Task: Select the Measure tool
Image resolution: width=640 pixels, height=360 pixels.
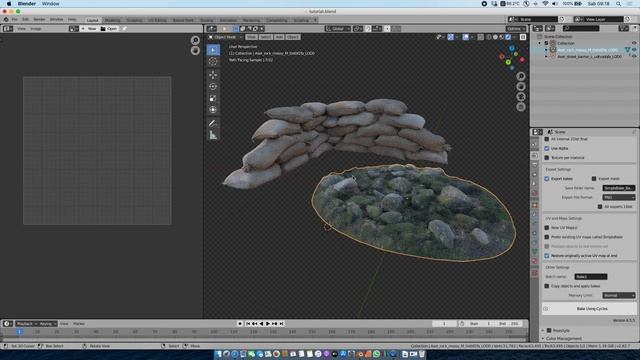Action: coord(213,135)
